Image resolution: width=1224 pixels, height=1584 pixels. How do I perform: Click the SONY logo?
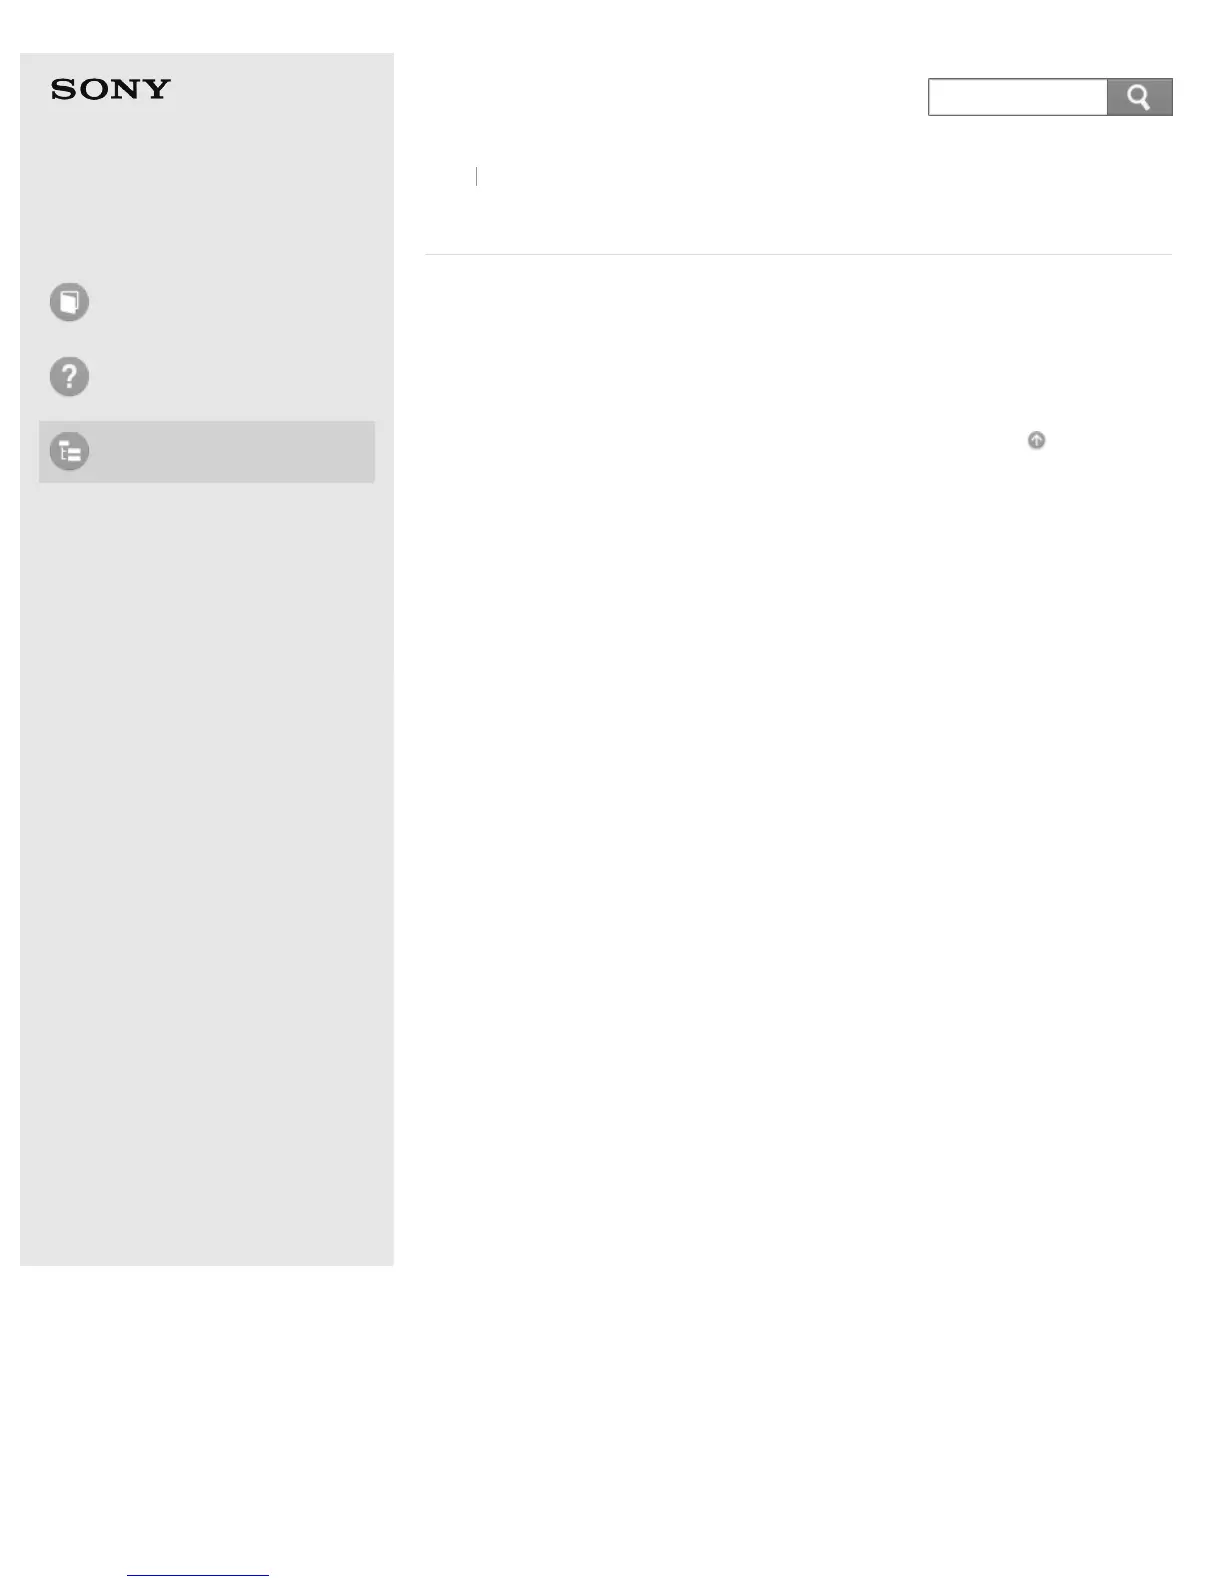click(x=111, y=90)
